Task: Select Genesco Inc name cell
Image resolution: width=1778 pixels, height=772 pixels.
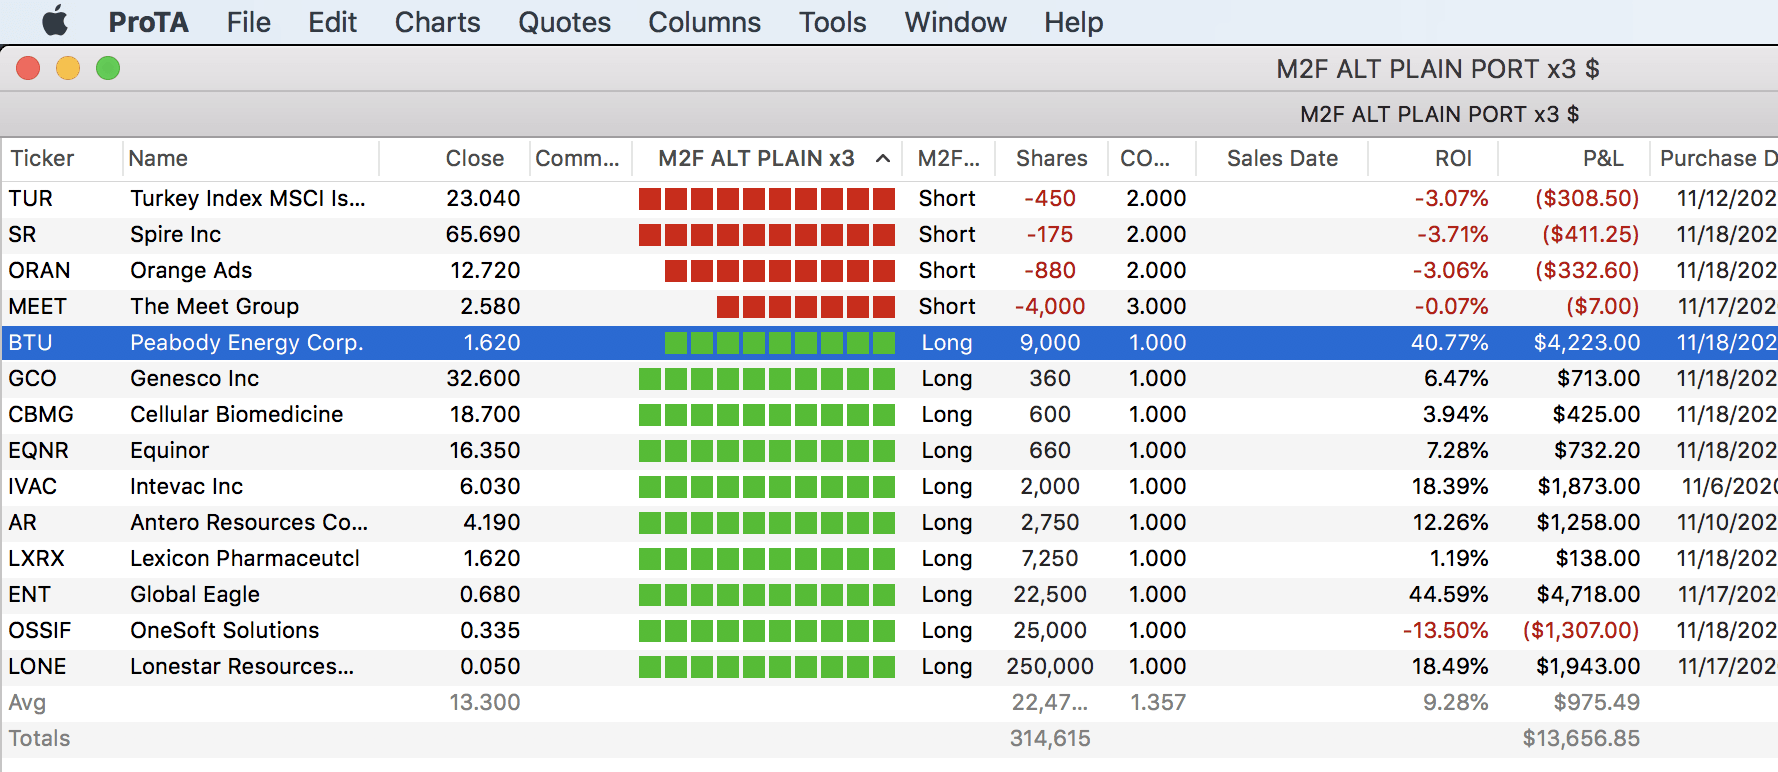Action: 194,378
